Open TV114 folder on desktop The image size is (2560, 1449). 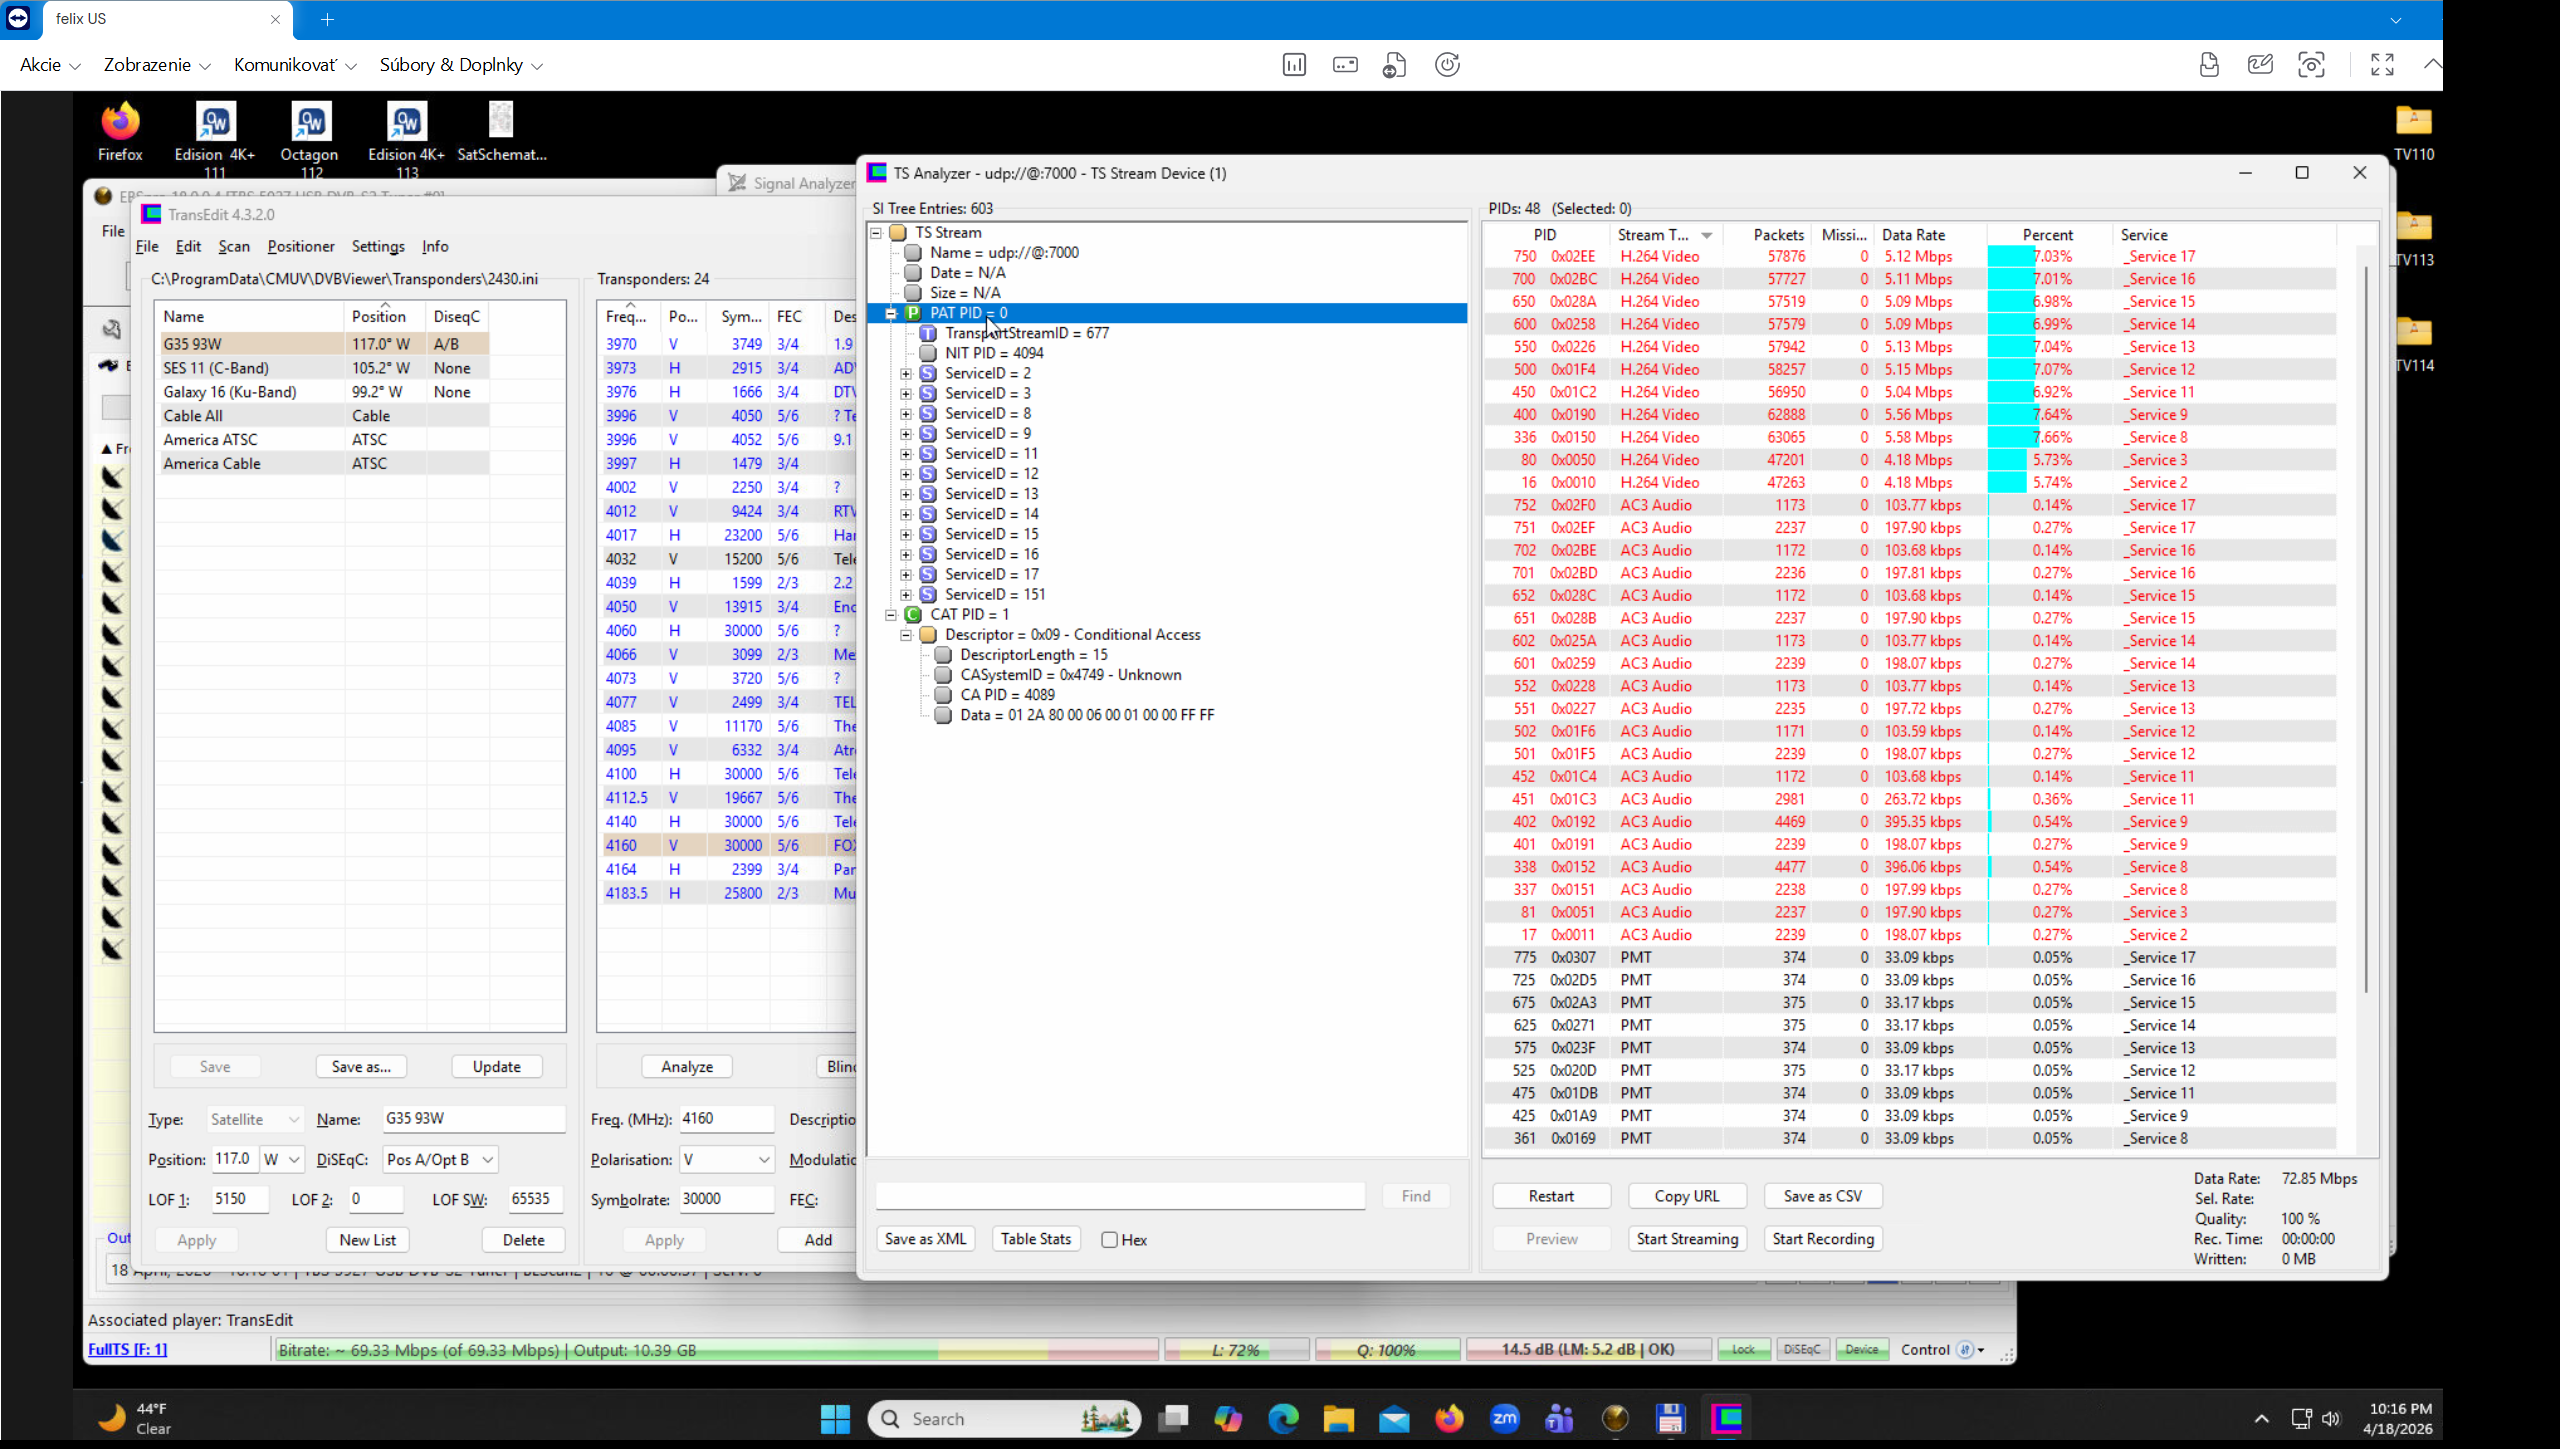pyautogui.click(x=2413, y=343)
